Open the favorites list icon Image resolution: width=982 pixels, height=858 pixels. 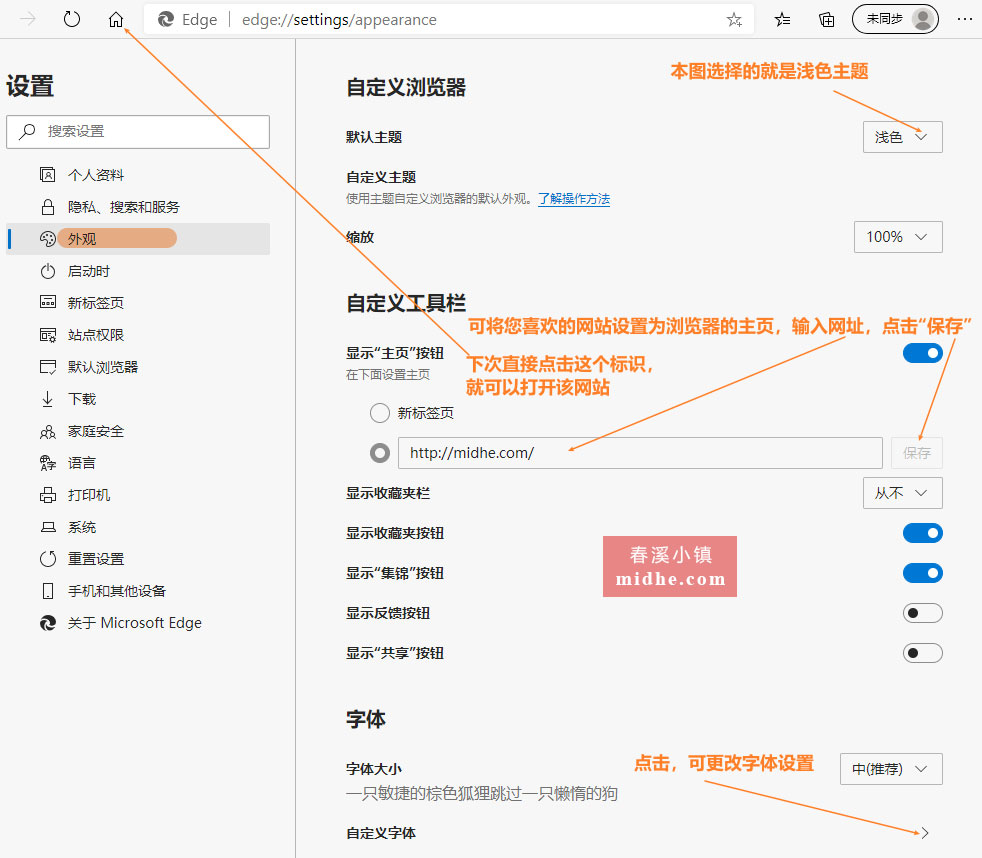[x=782, y=20]
